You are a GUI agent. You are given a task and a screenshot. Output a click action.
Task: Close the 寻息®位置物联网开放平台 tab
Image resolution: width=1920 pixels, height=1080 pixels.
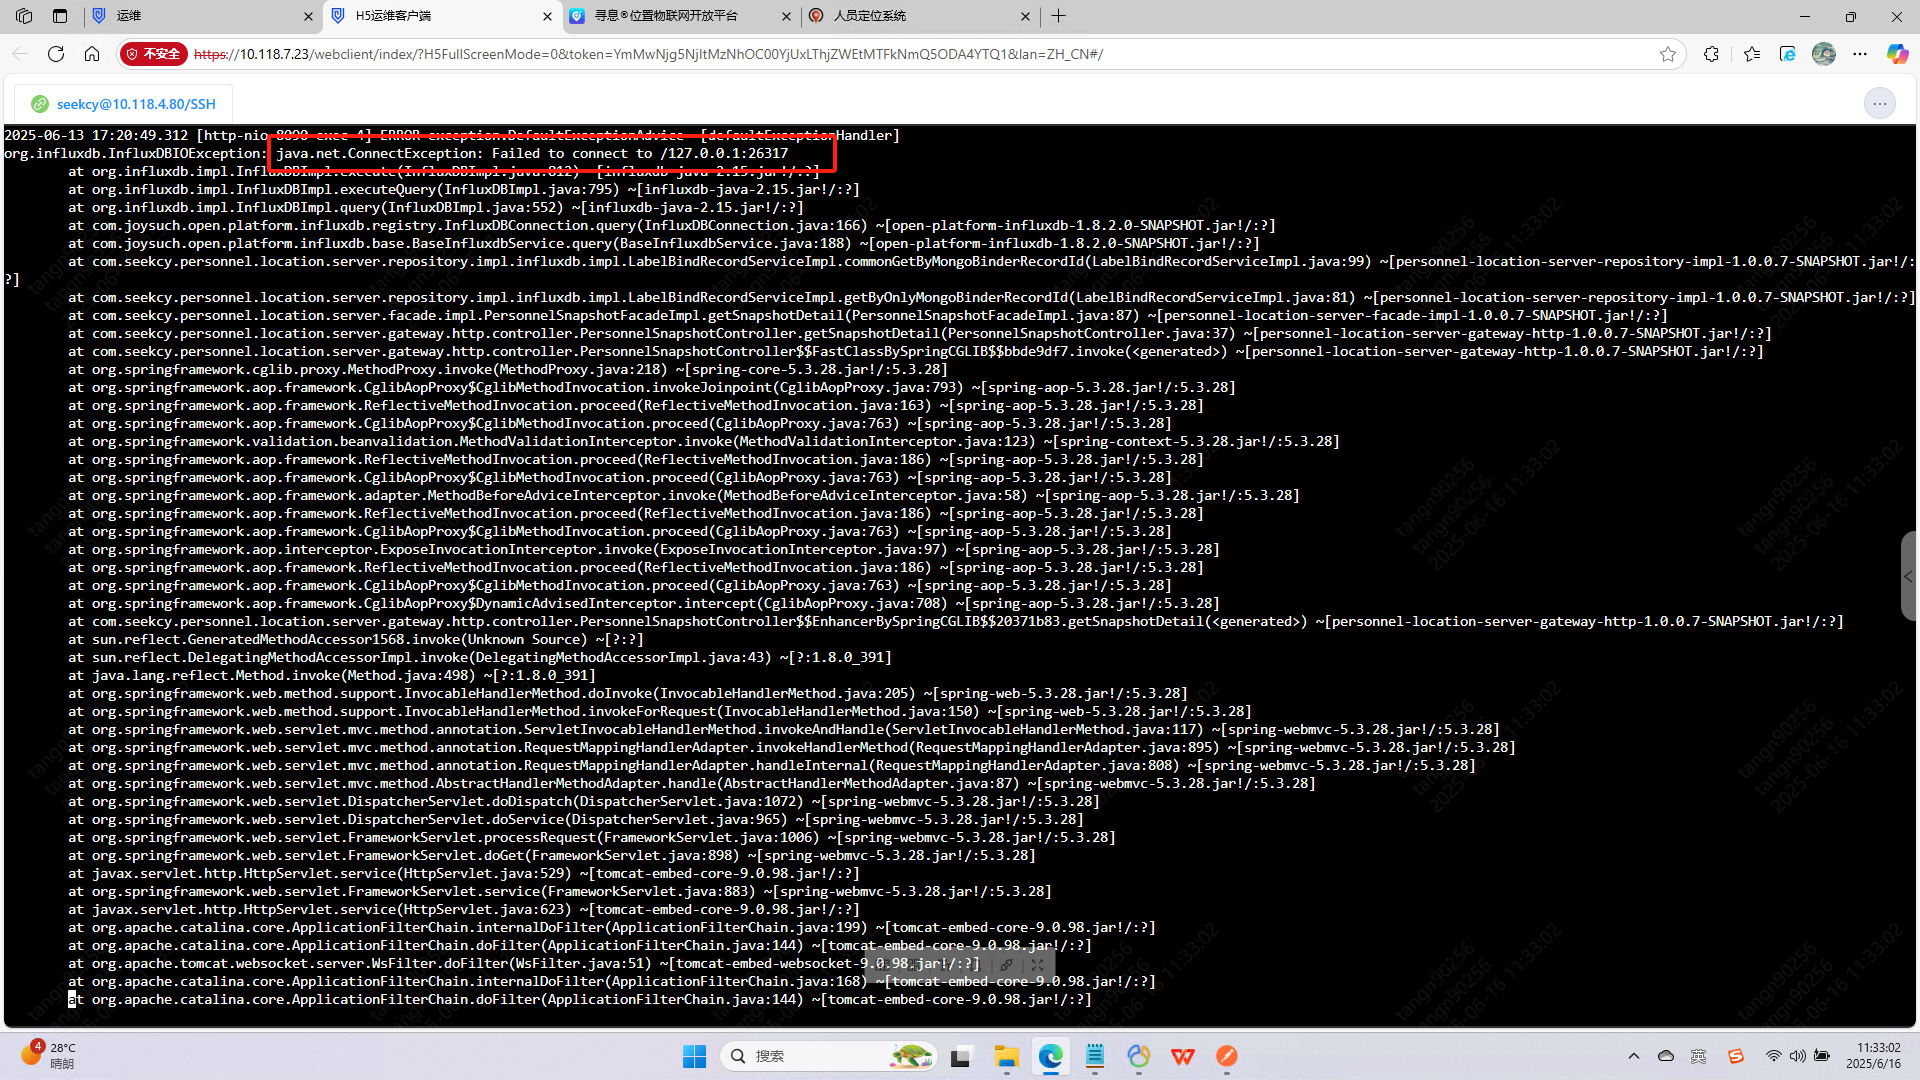(786, 16)
